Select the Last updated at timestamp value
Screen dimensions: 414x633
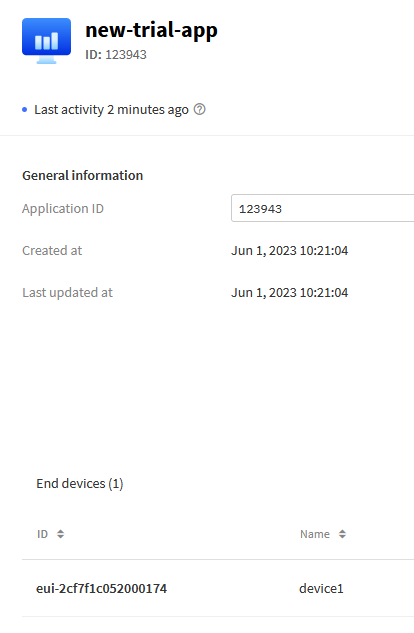pos(289,292)
